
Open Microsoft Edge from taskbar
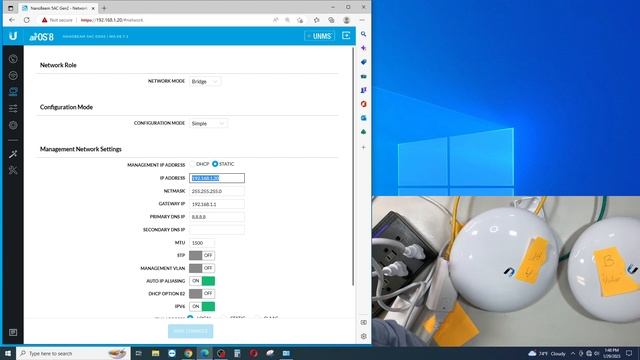pyautogui.click(x=204, y=353)
